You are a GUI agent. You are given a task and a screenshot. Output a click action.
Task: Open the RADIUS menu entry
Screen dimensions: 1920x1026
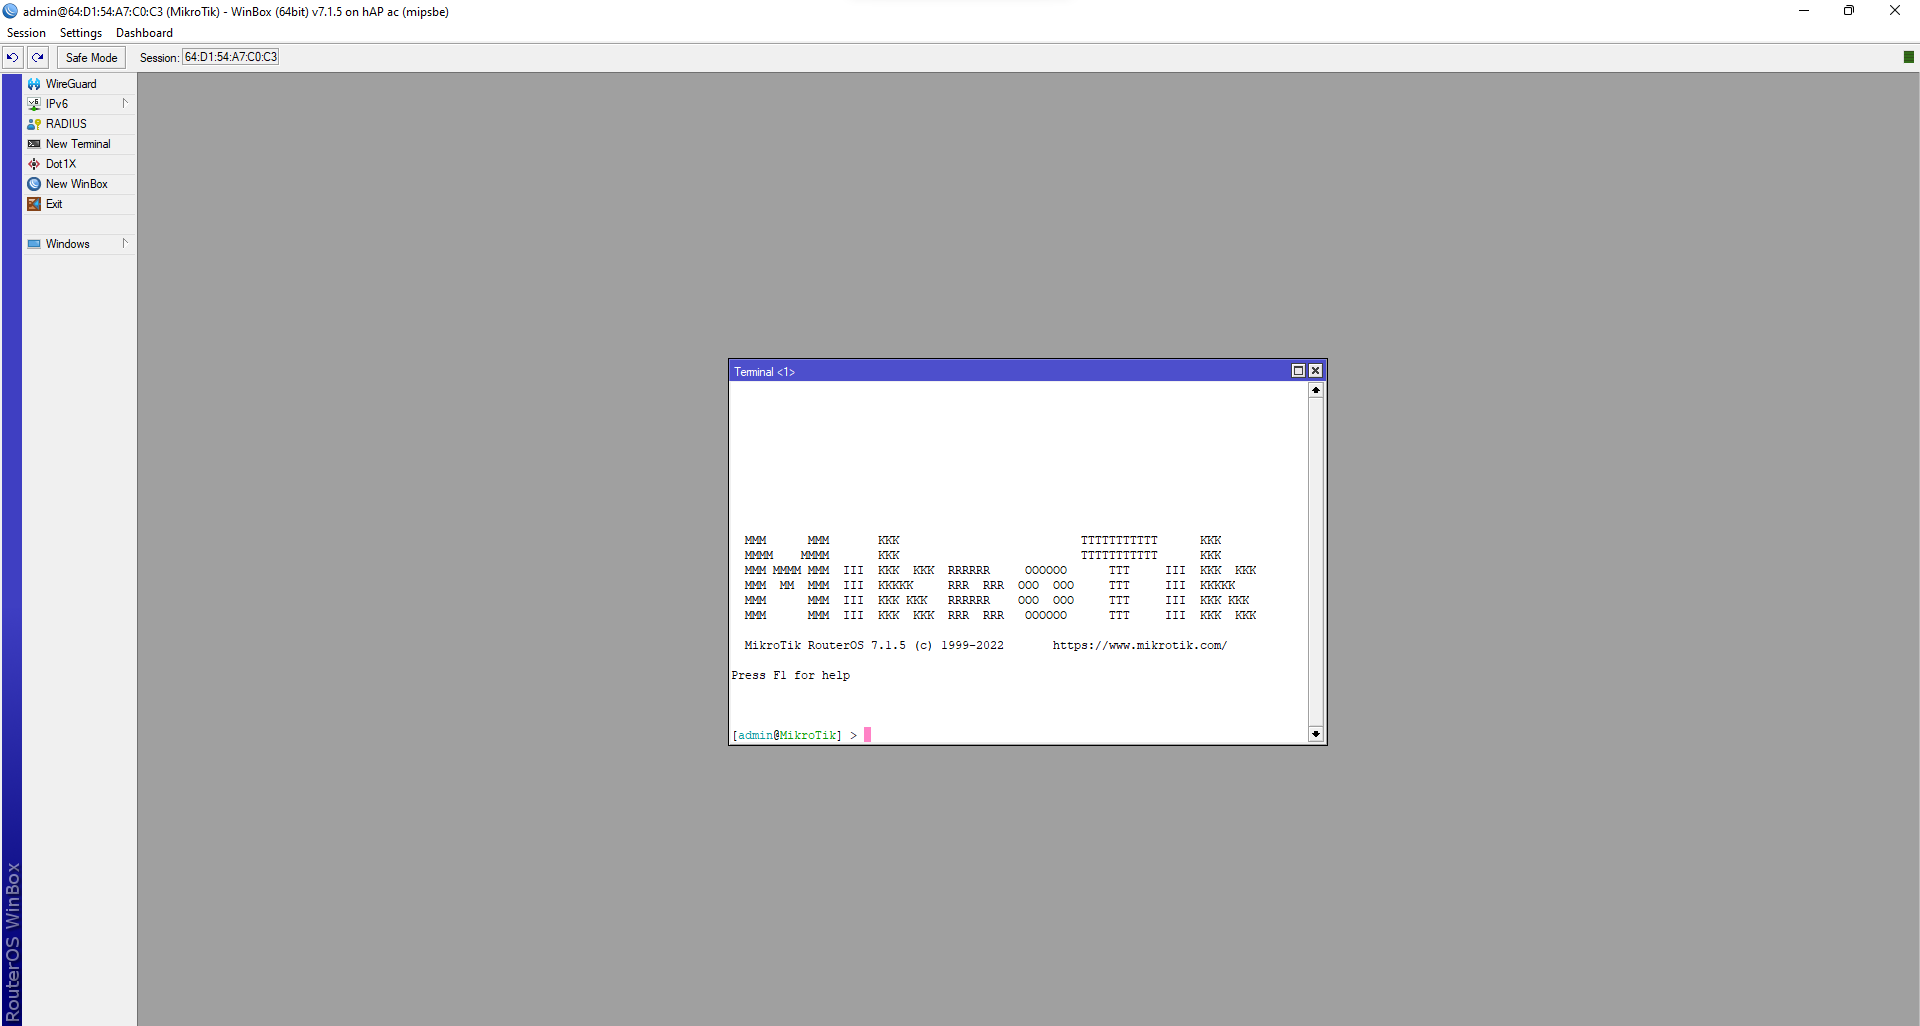tap(79, 124)
